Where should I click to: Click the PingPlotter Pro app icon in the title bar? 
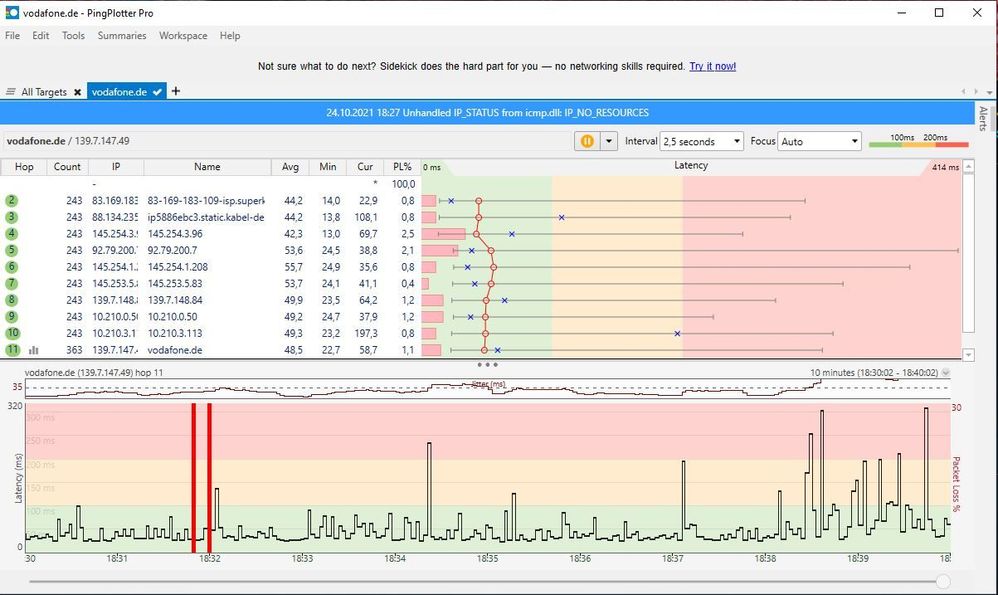pos(12,13)
